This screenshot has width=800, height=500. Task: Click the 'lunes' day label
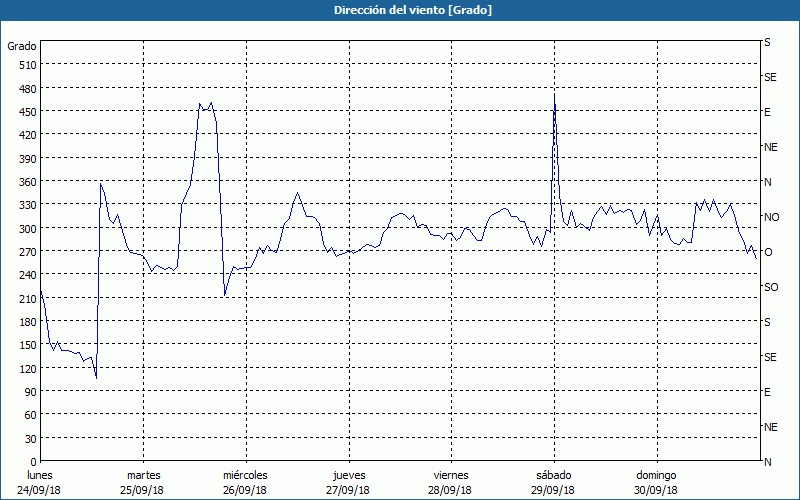39,475
